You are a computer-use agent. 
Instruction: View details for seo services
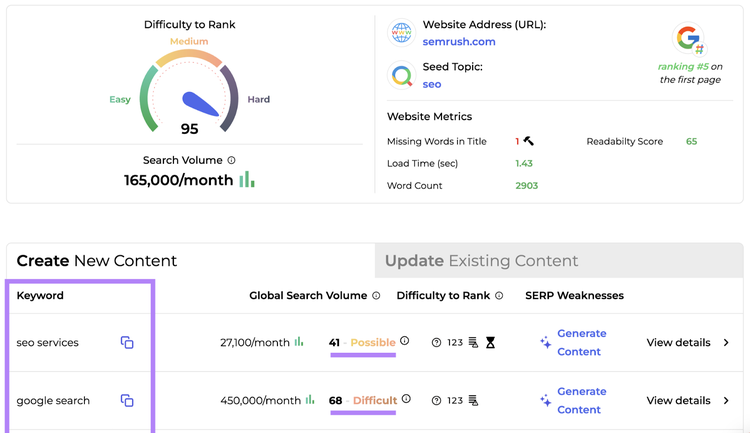(678, 343)
